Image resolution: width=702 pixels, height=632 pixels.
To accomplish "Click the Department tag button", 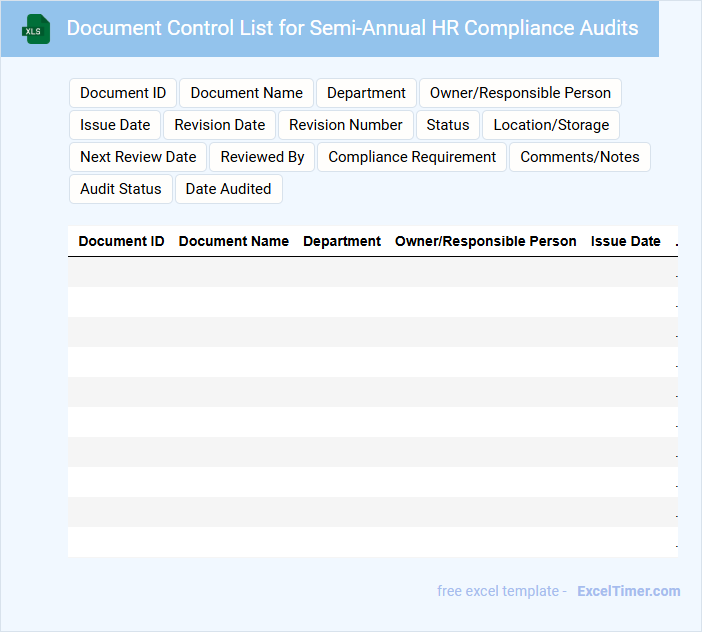I will click(366, 93).
